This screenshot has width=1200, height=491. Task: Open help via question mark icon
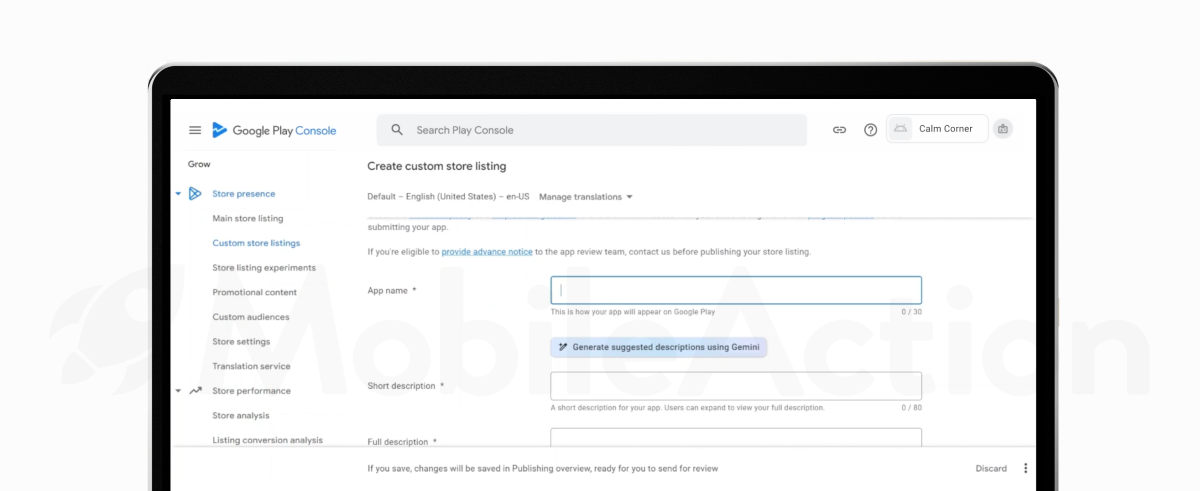pyautogui.click(x=870, y=130)
